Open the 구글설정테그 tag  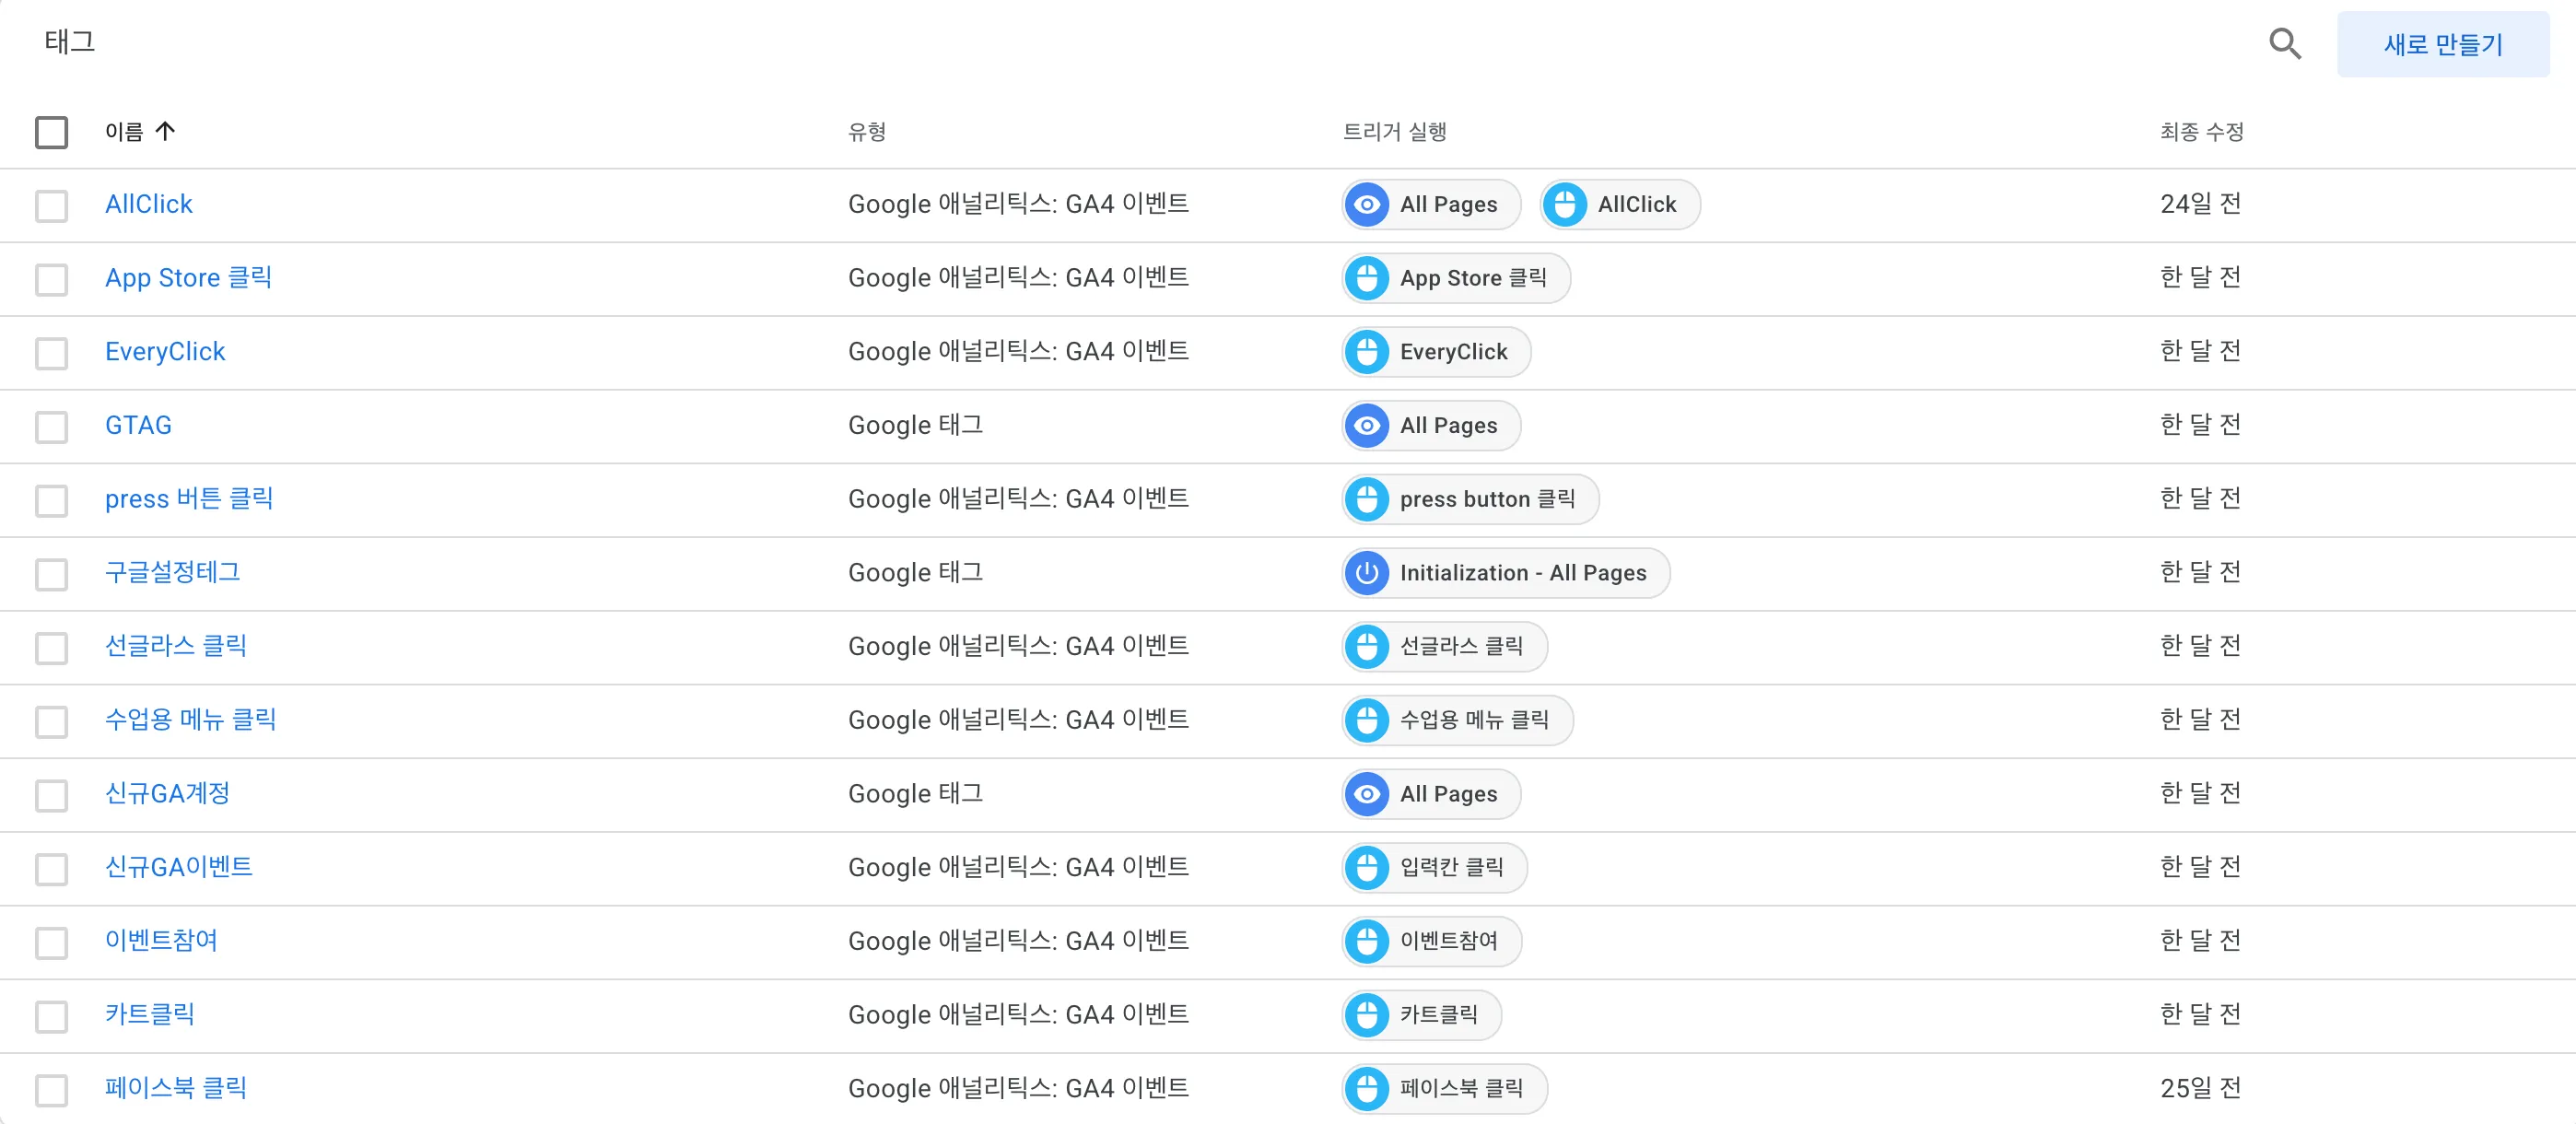point(173,572)
